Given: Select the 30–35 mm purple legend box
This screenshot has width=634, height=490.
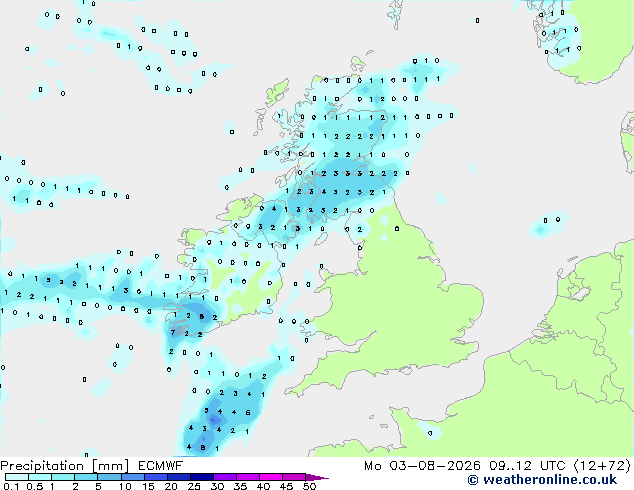Looking at the screenshot, I should pos(224,477).
